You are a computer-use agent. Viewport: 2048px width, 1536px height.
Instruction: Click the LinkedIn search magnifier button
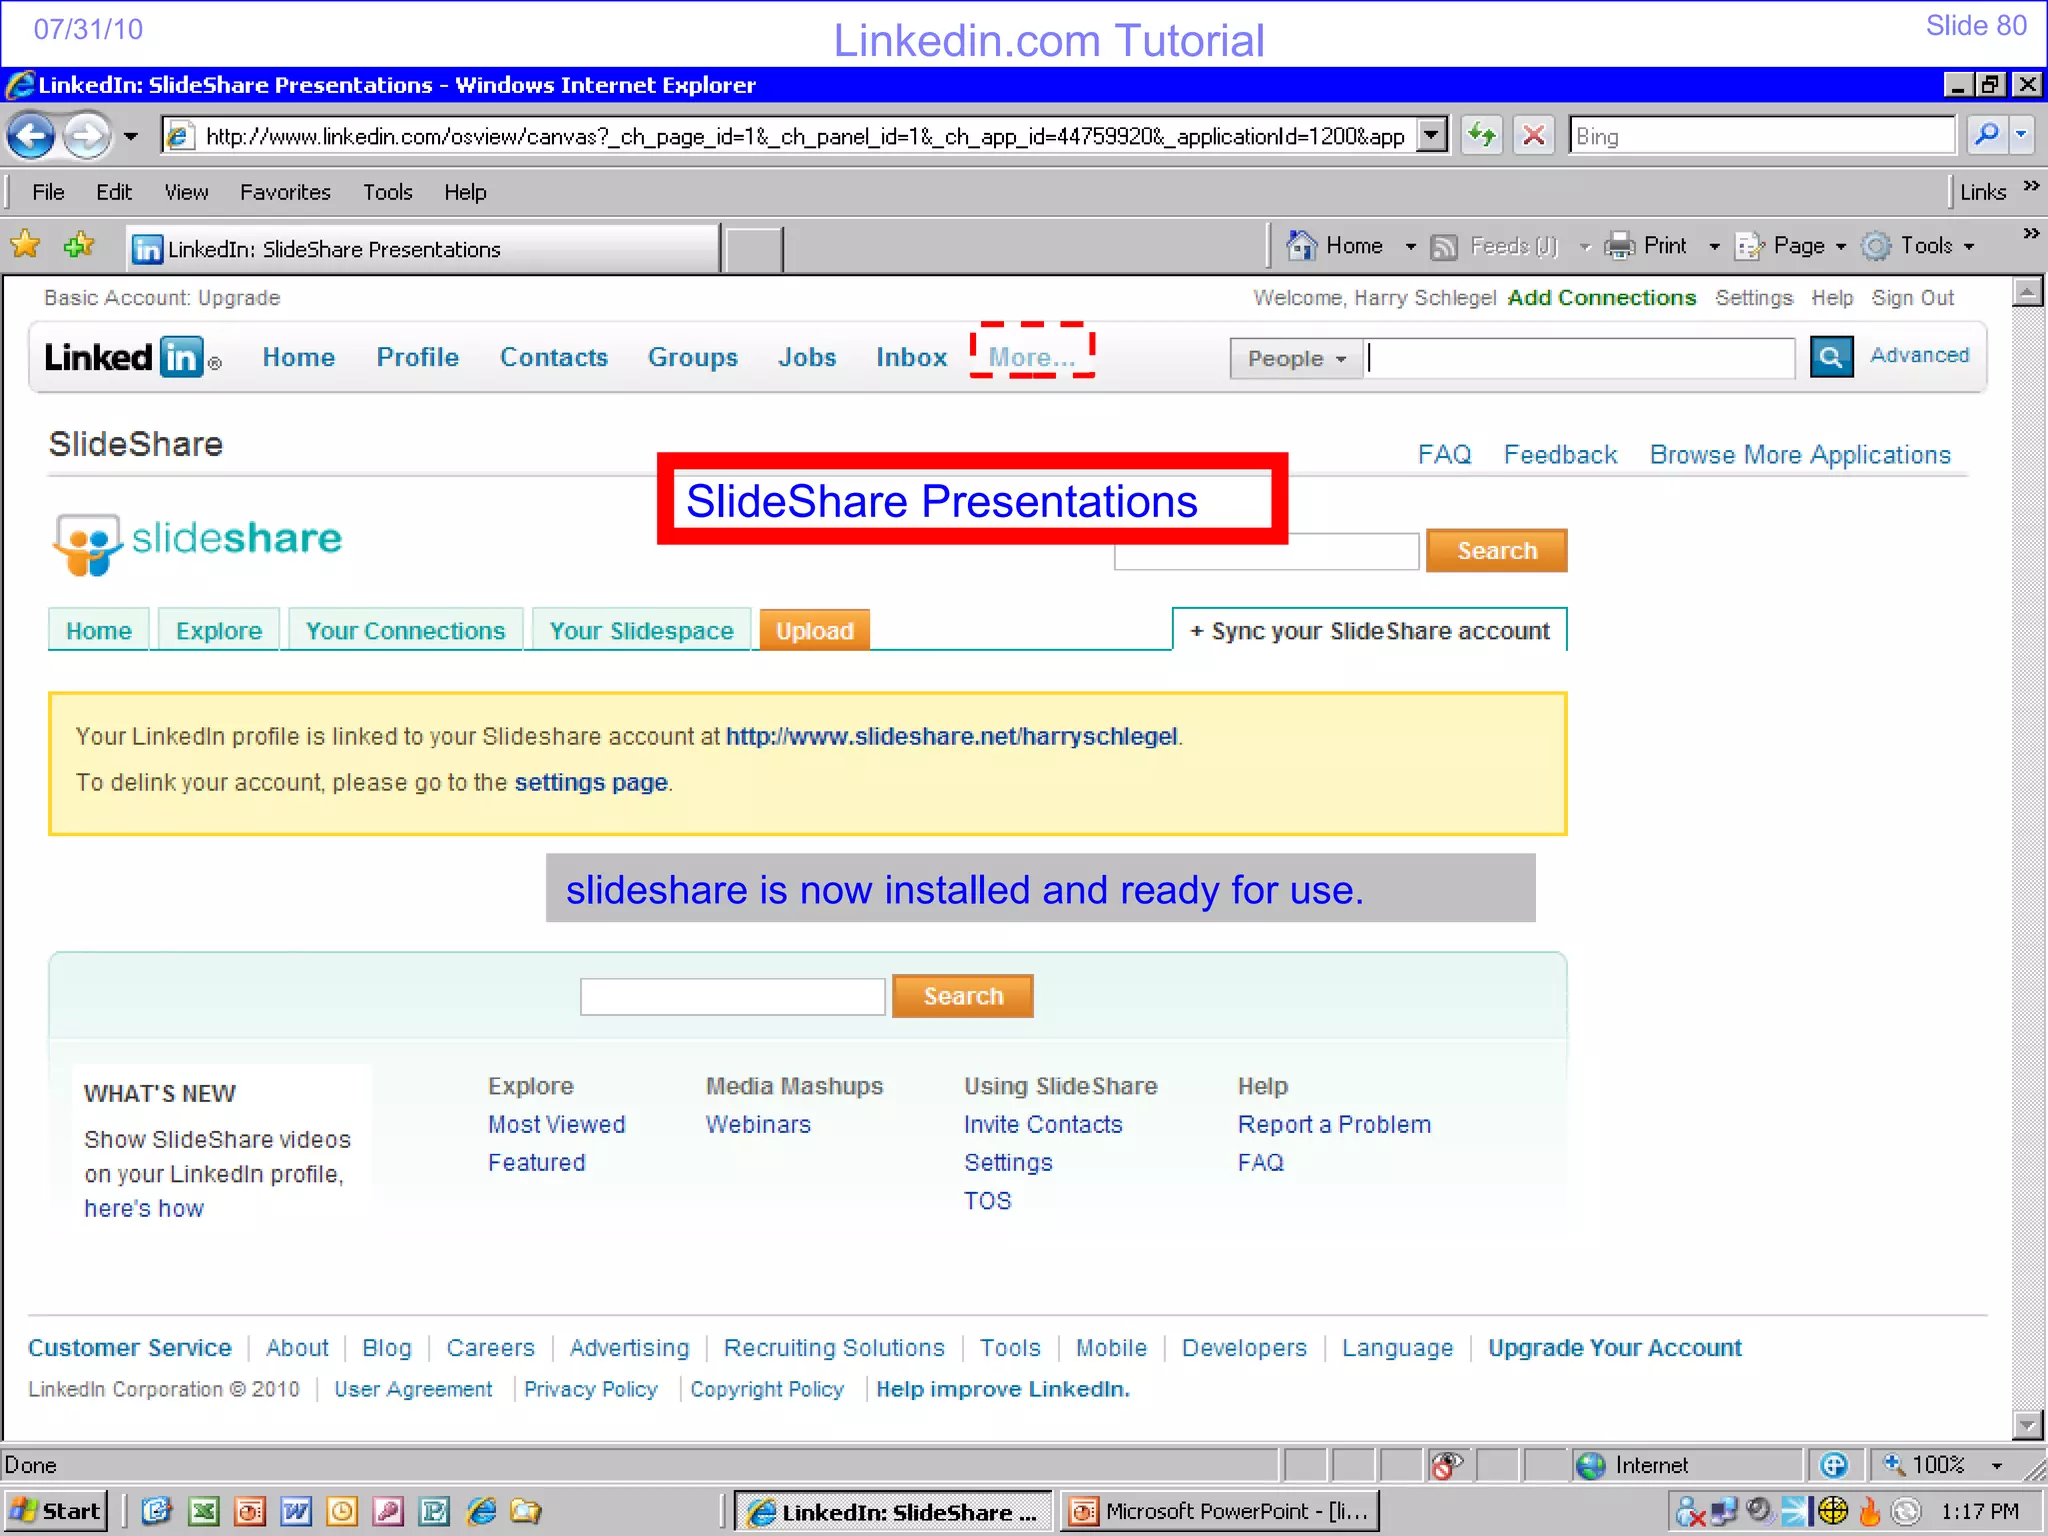coord(1831,356)
